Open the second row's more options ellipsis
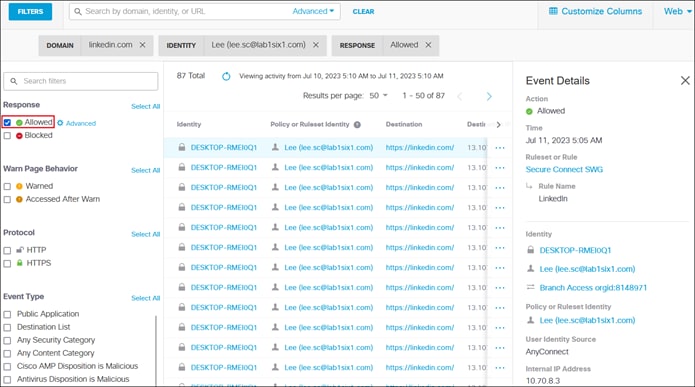This screenshot has height=387, width=695. tap(500, 168)
